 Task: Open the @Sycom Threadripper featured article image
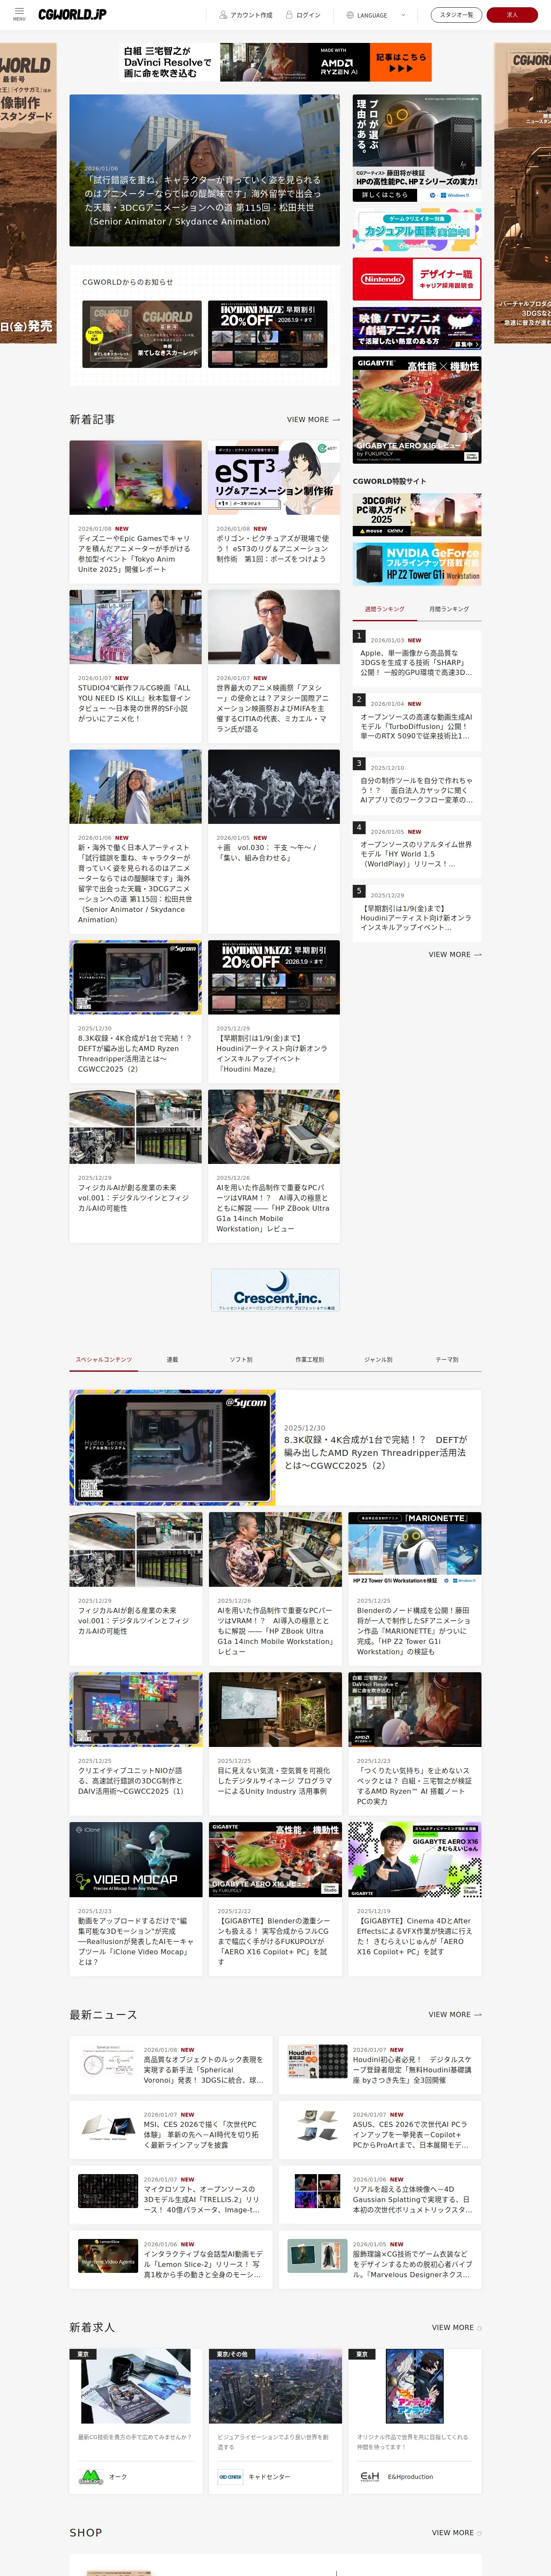point(172,1447)
